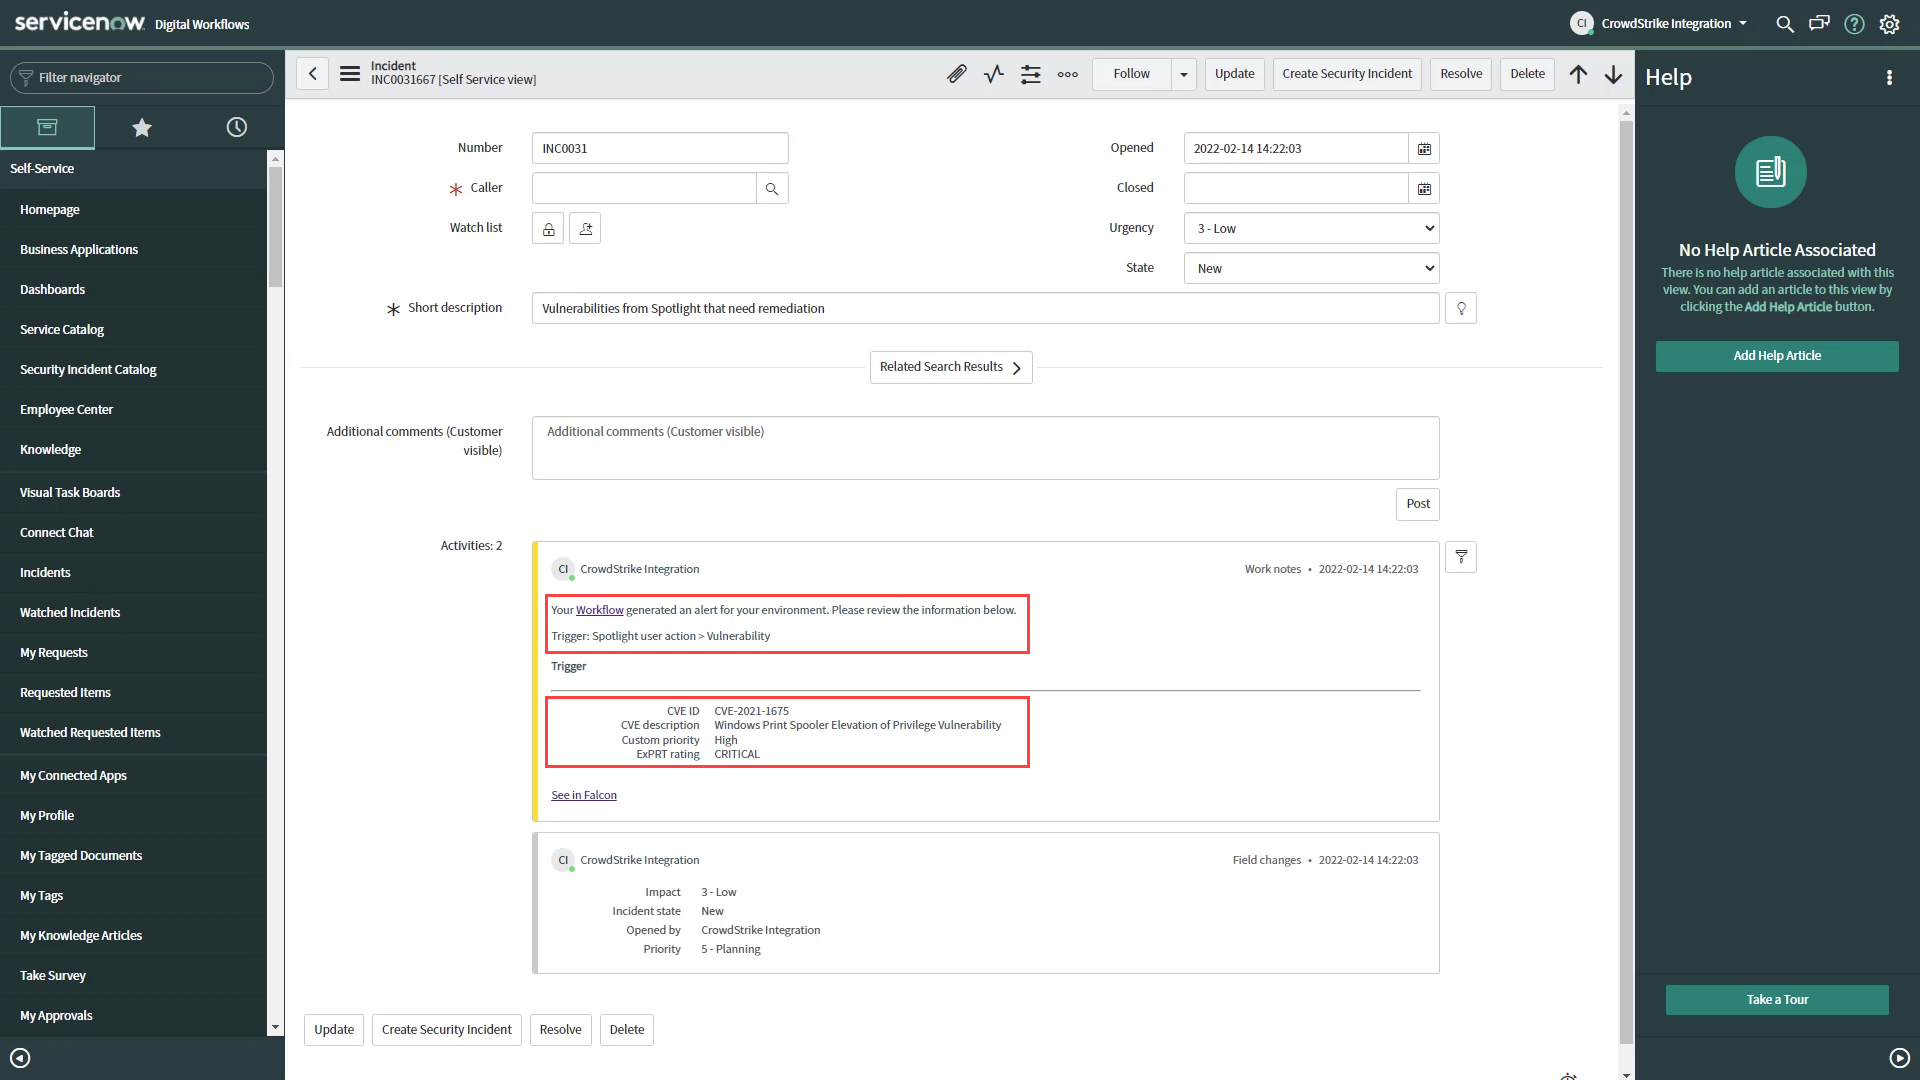The height and width of the screenshot is (1080, 1920).
Task: Open the Connect chat sidebar icon
Action: pos(1819,24)
